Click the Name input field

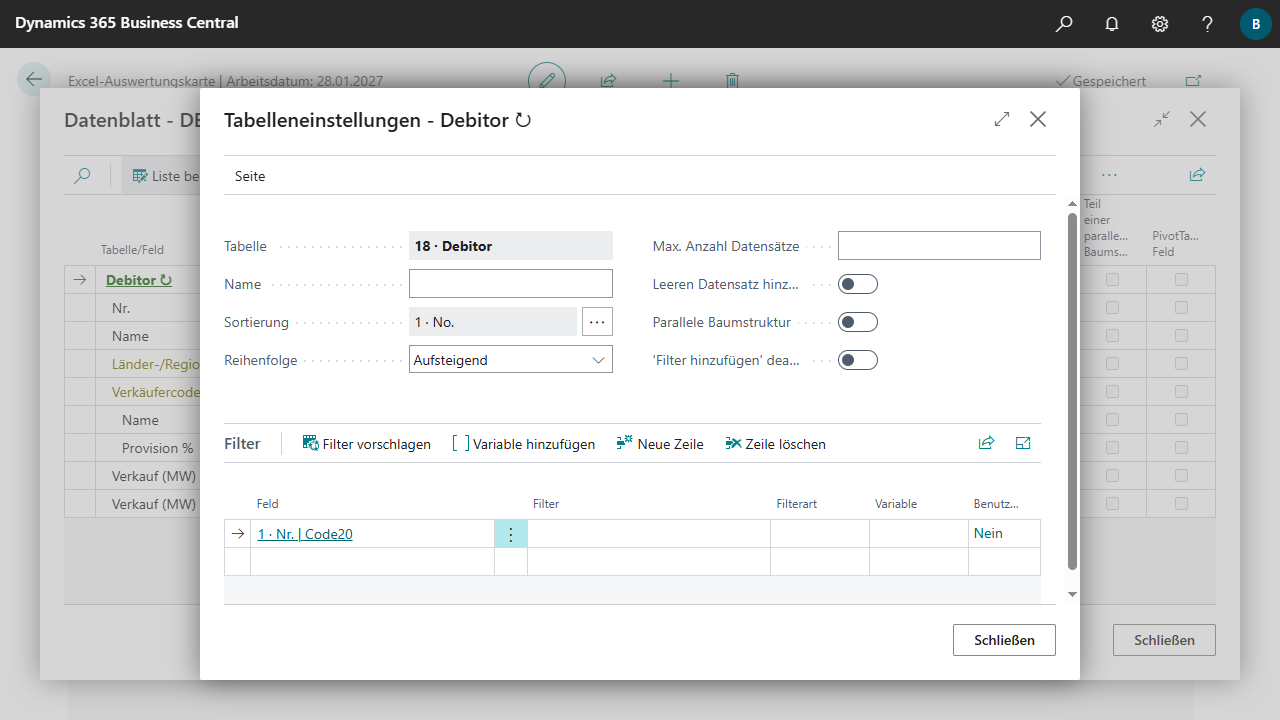point(510,284)
